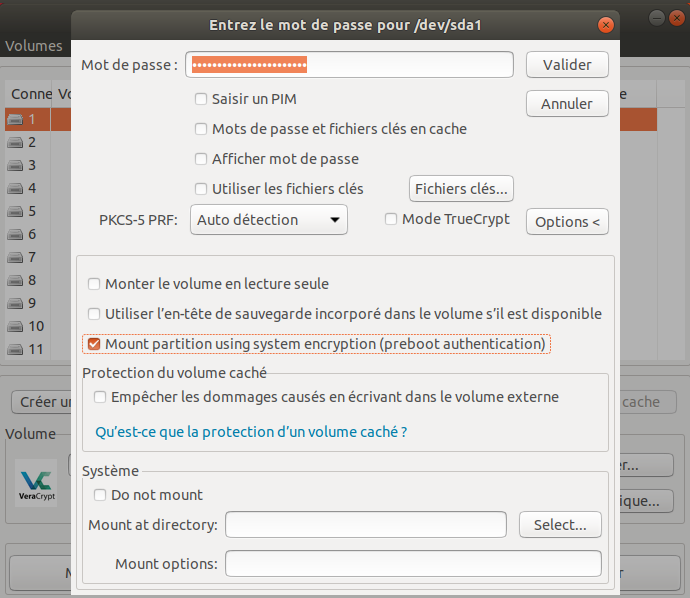Click the drive icon for slot 3
Image resolution: width=690 pixels, height=598 pixels.
pos(16,165)
